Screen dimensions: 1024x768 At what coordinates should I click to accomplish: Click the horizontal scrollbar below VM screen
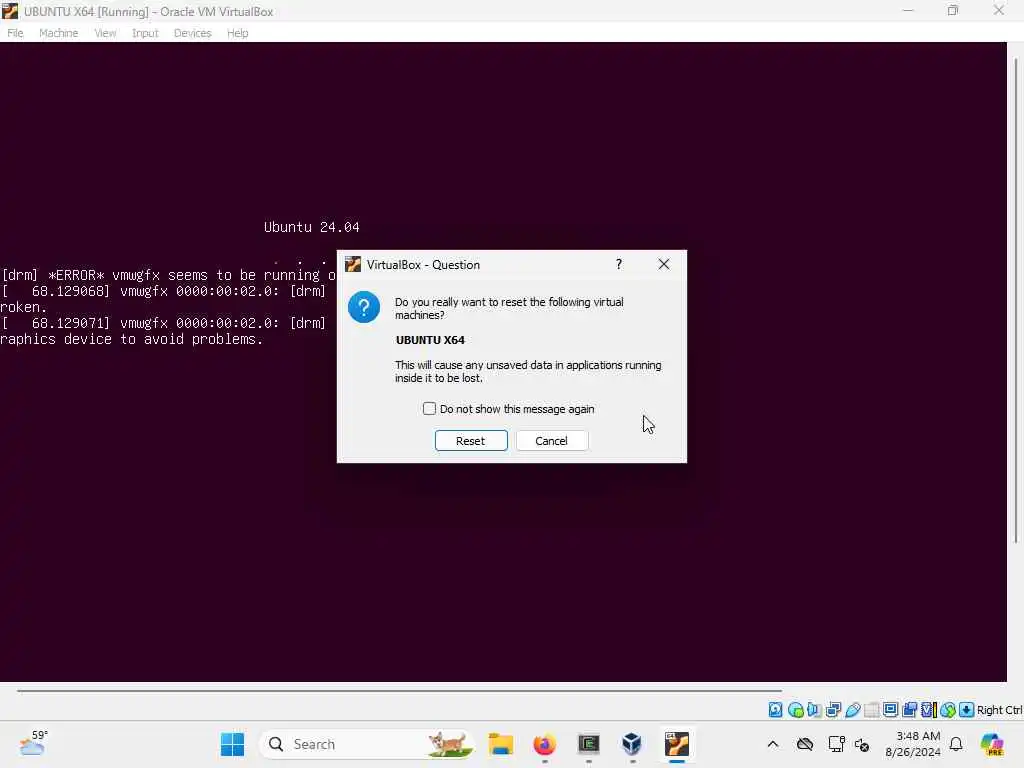(x=399, y=690)
